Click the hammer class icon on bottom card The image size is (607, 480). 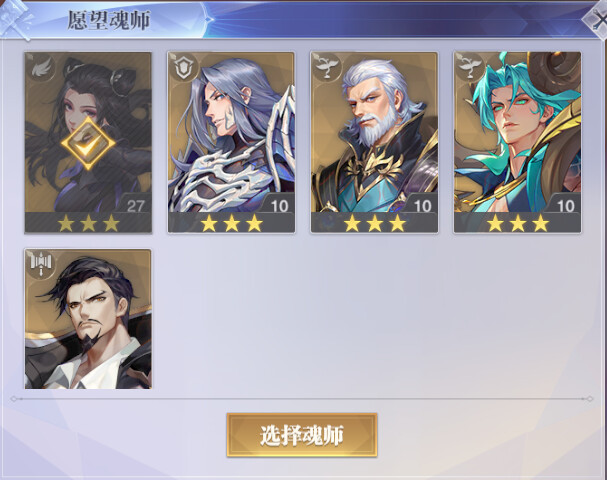[x=41, y=264]
